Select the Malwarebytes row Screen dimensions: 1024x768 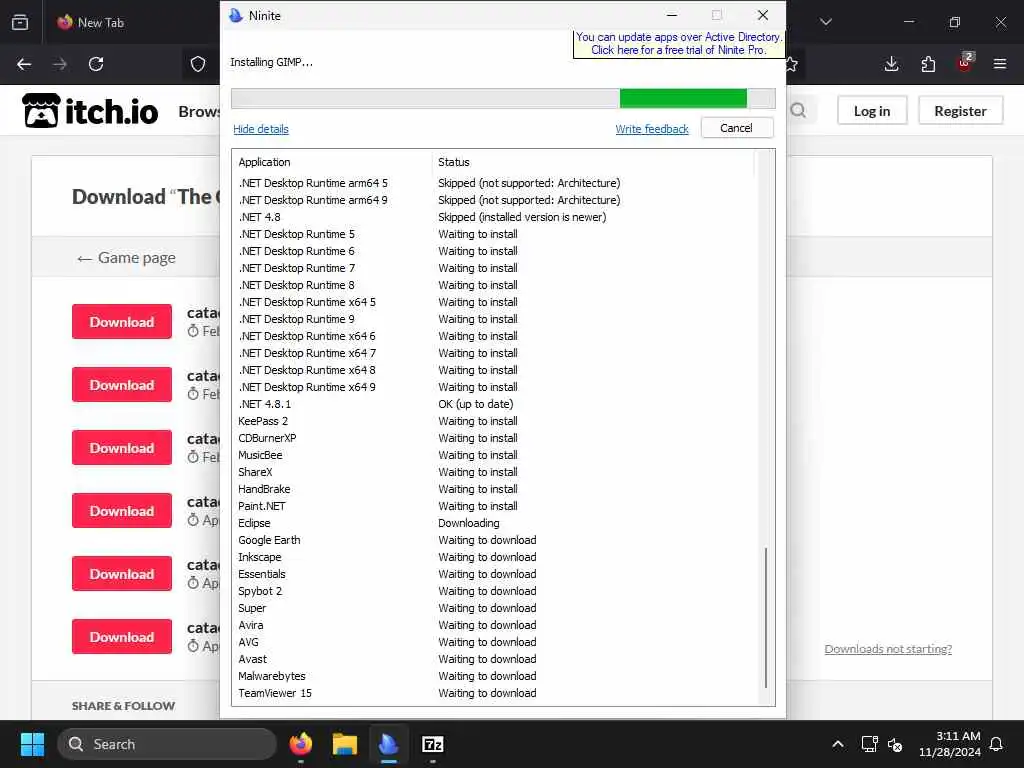(x=496, y=676)
